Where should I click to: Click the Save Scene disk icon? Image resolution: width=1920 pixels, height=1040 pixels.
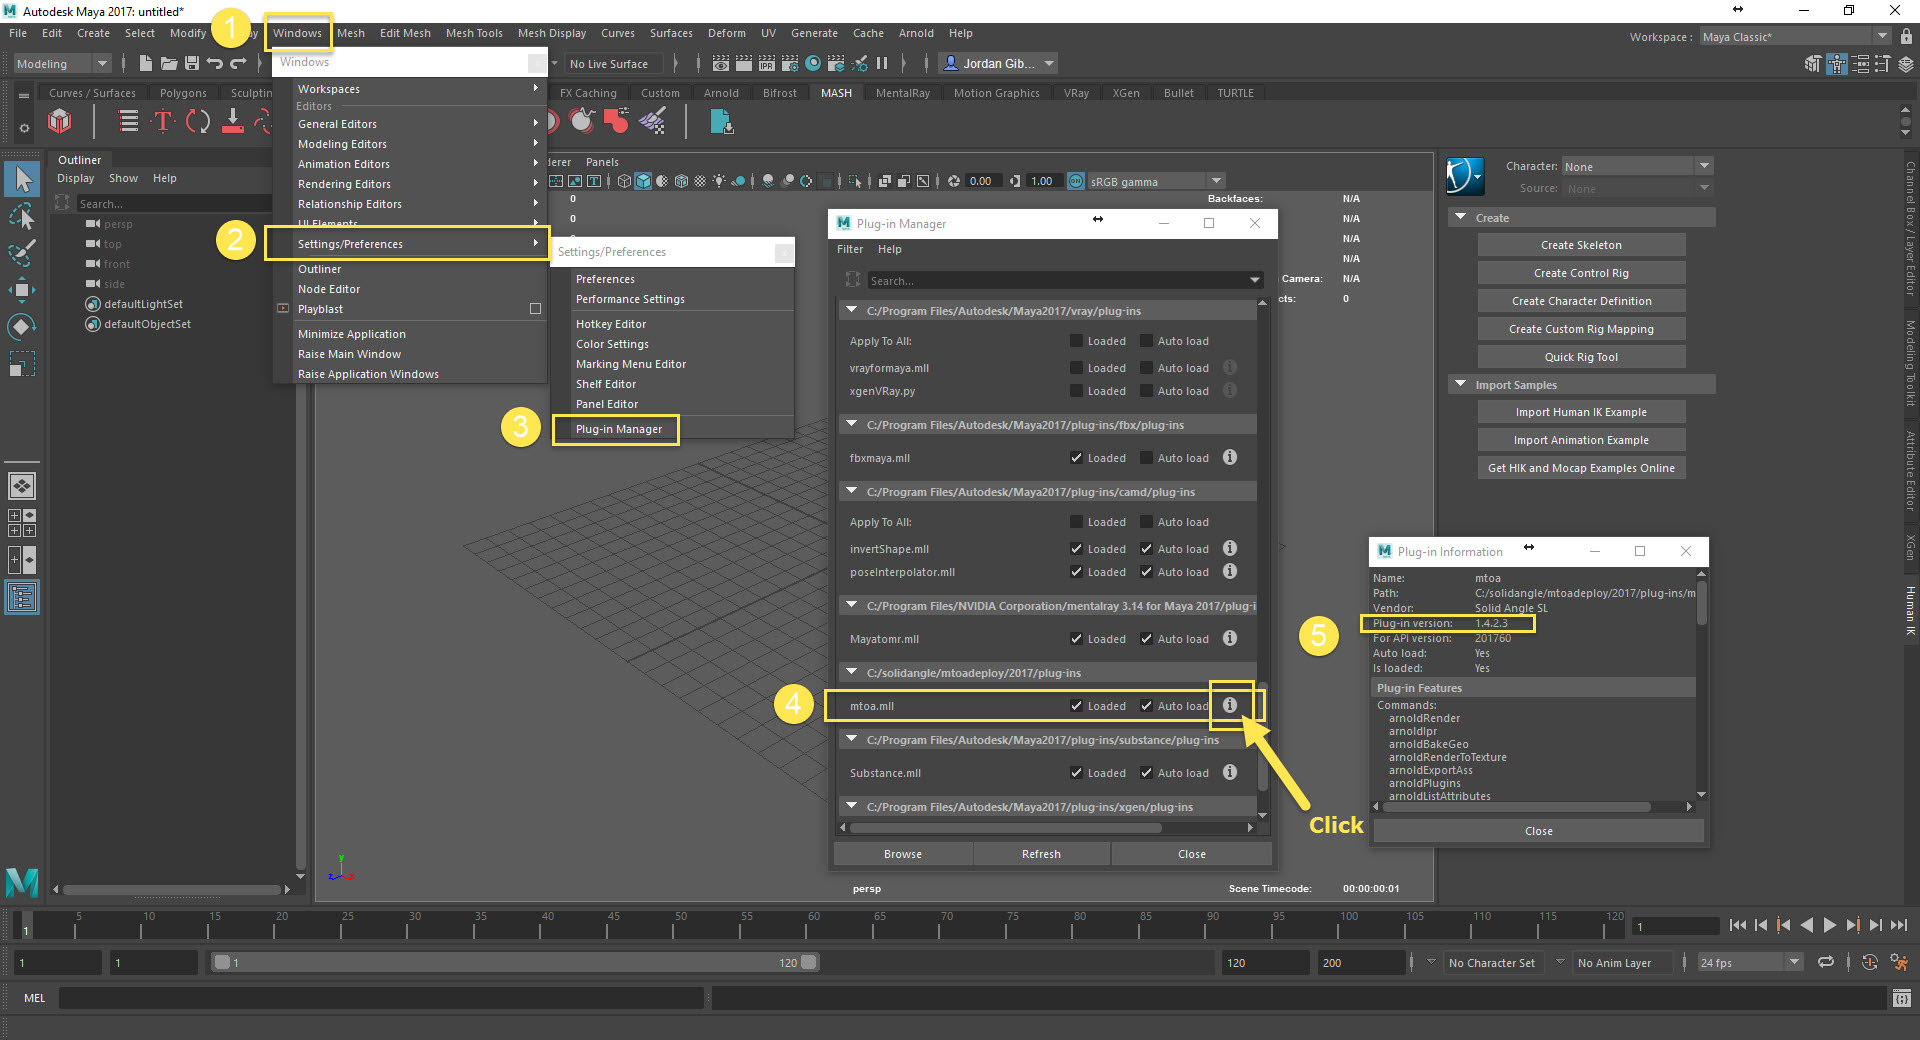(192, 63)
